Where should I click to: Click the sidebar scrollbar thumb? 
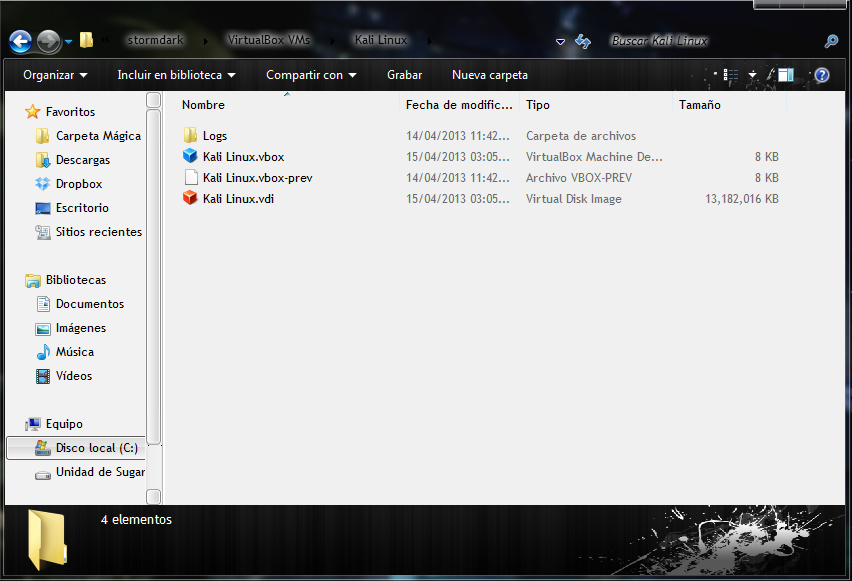(154, 277)
